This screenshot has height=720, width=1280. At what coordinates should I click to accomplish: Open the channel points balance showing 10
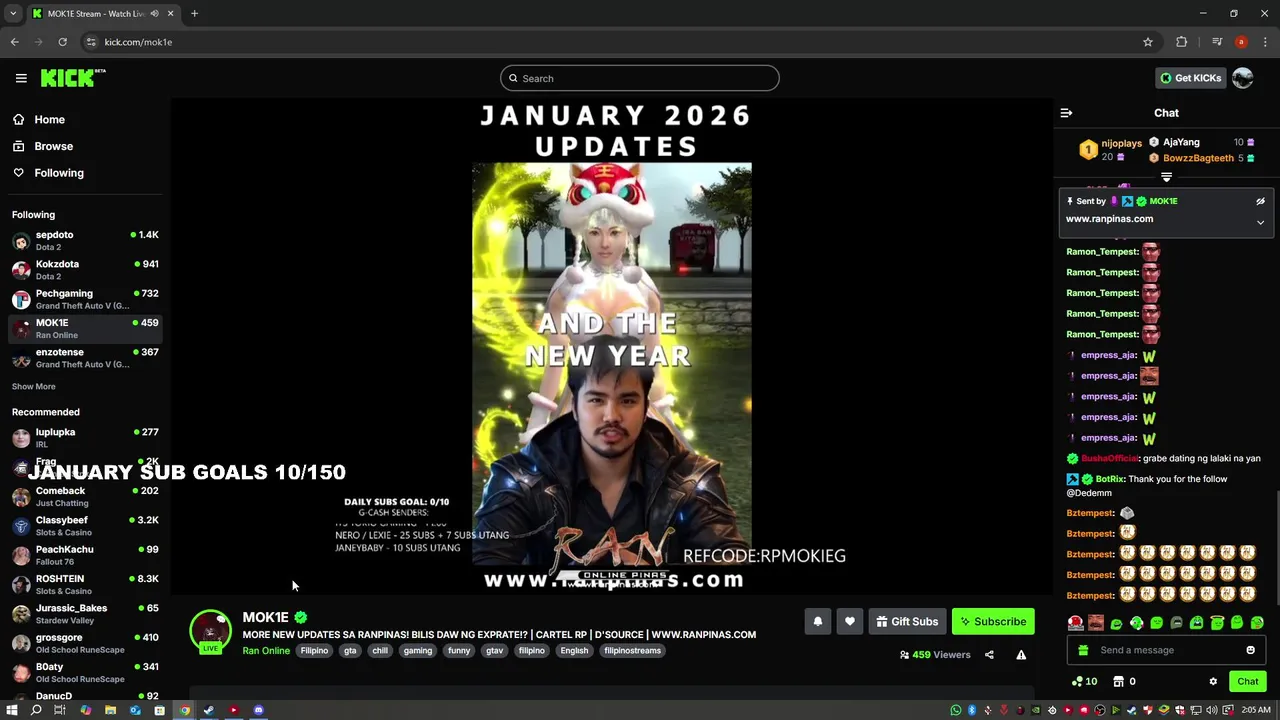(x=1084, y=681)
